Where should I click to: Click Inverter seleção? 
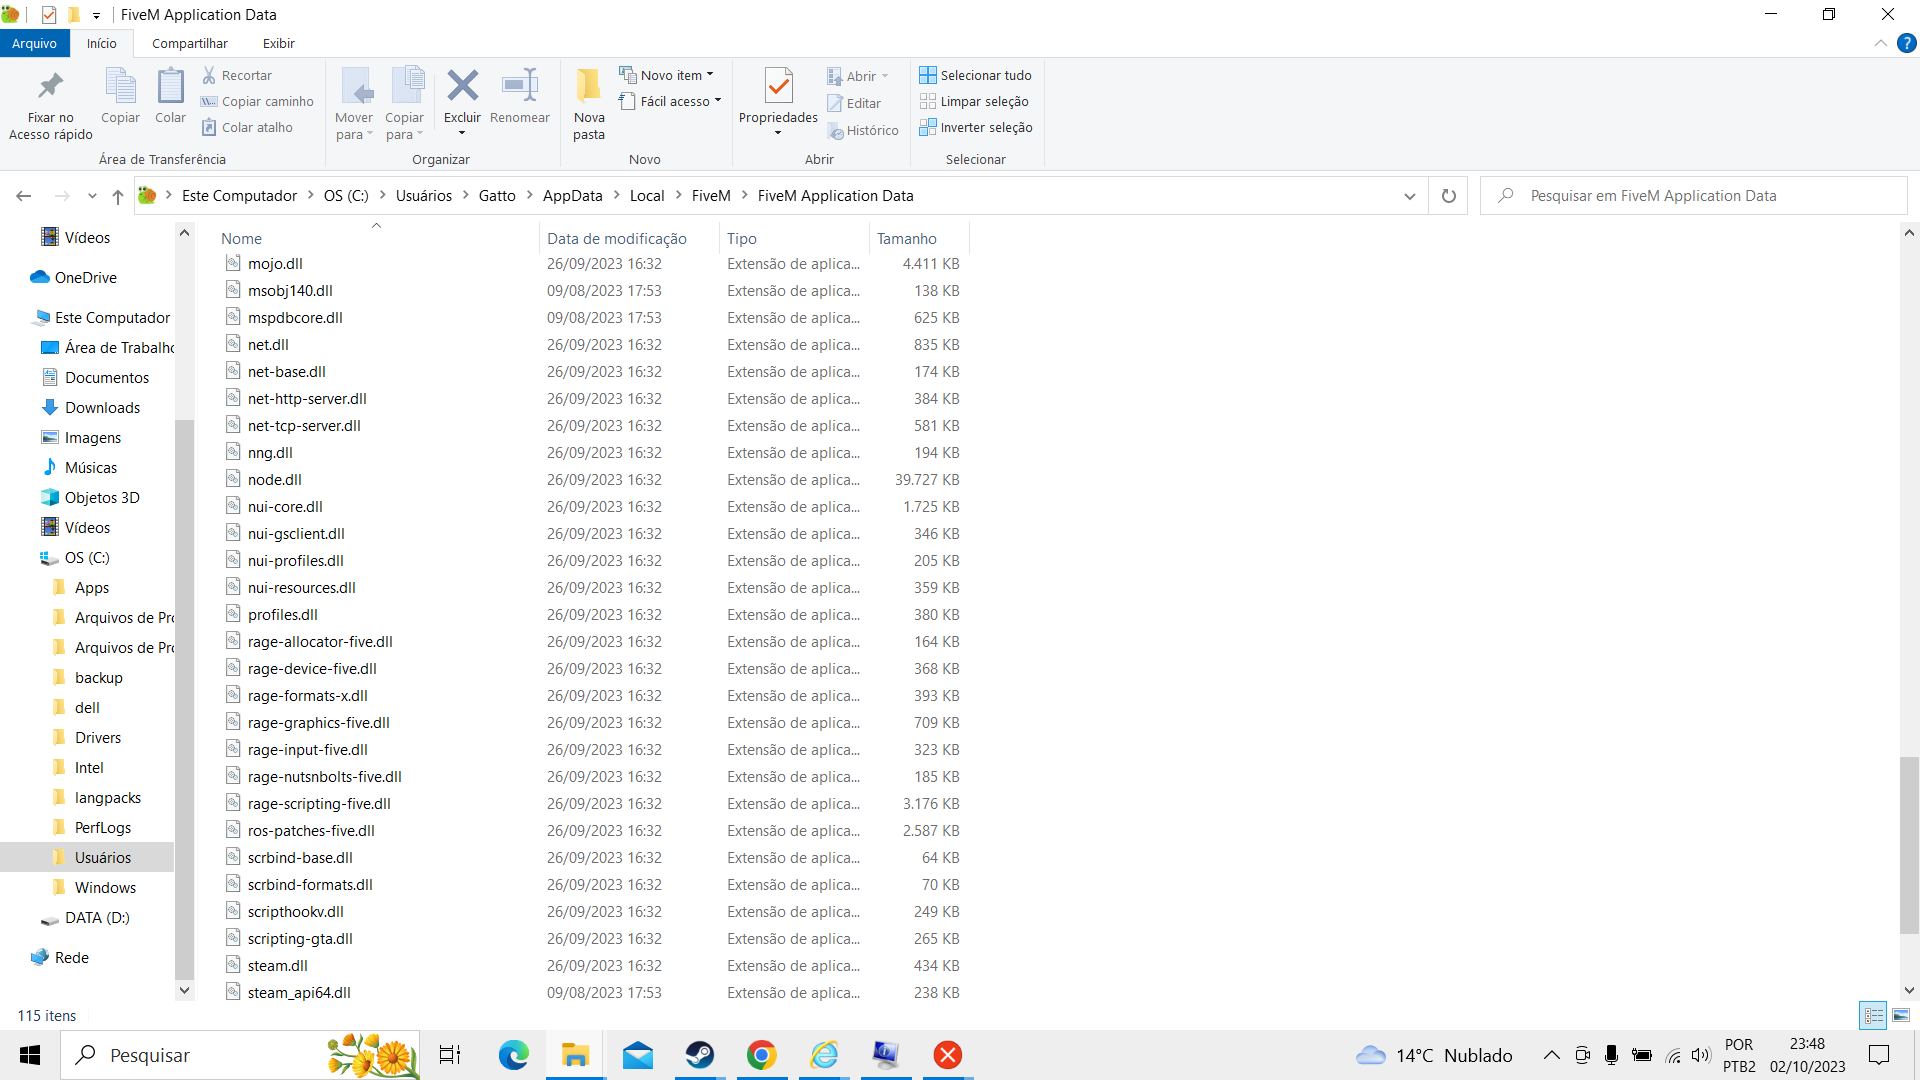(x=976, y=127)
